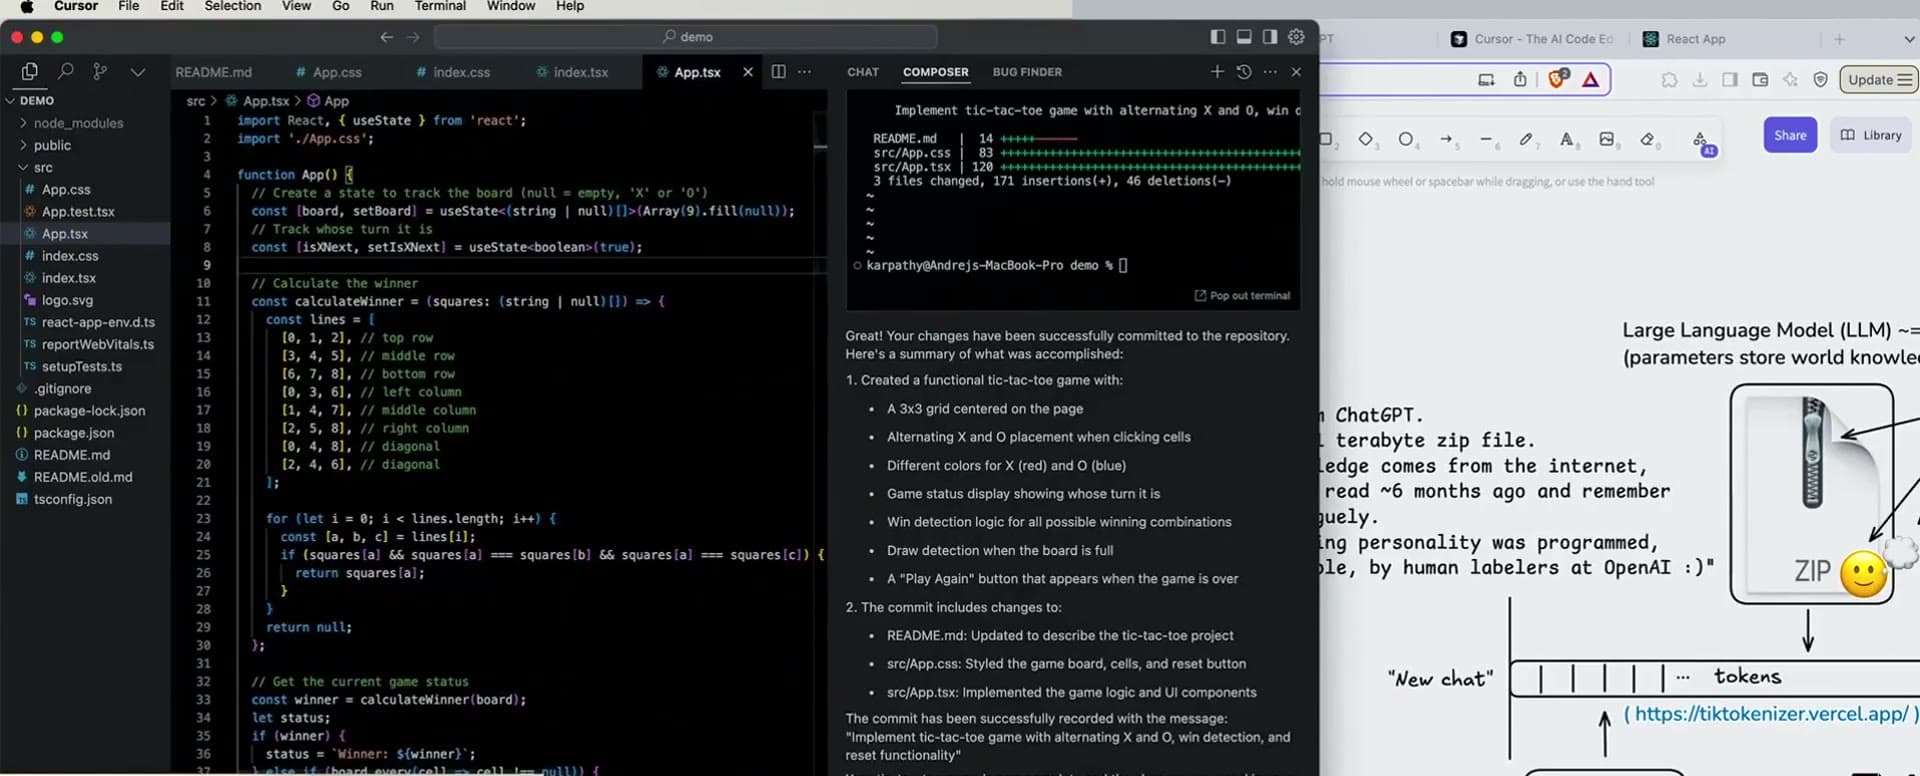This screenshot has width=1920, height=776.
Task: Click the src breadcrumb segment
Action: (196, 101)
